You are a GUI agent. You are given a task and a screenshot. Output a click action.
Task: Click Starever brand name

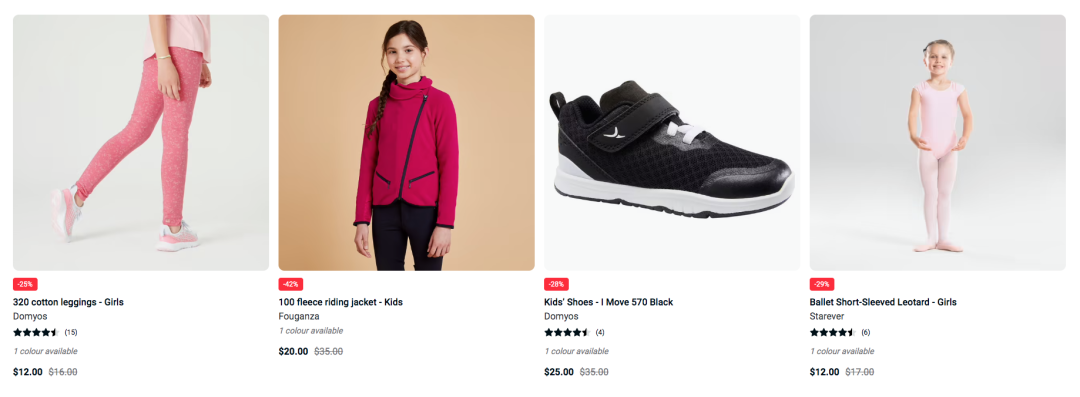click(827, 316)
